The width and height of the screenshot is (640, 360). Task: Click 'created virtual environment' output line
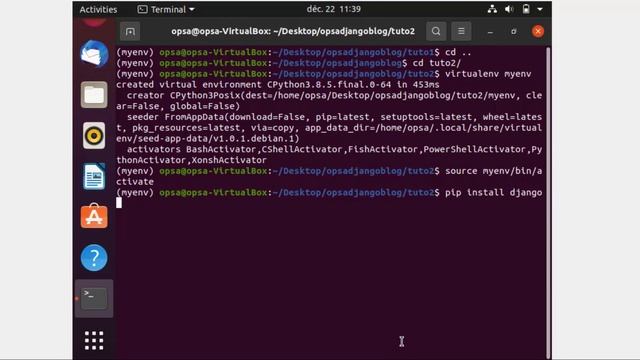click(x=278, y=85)
